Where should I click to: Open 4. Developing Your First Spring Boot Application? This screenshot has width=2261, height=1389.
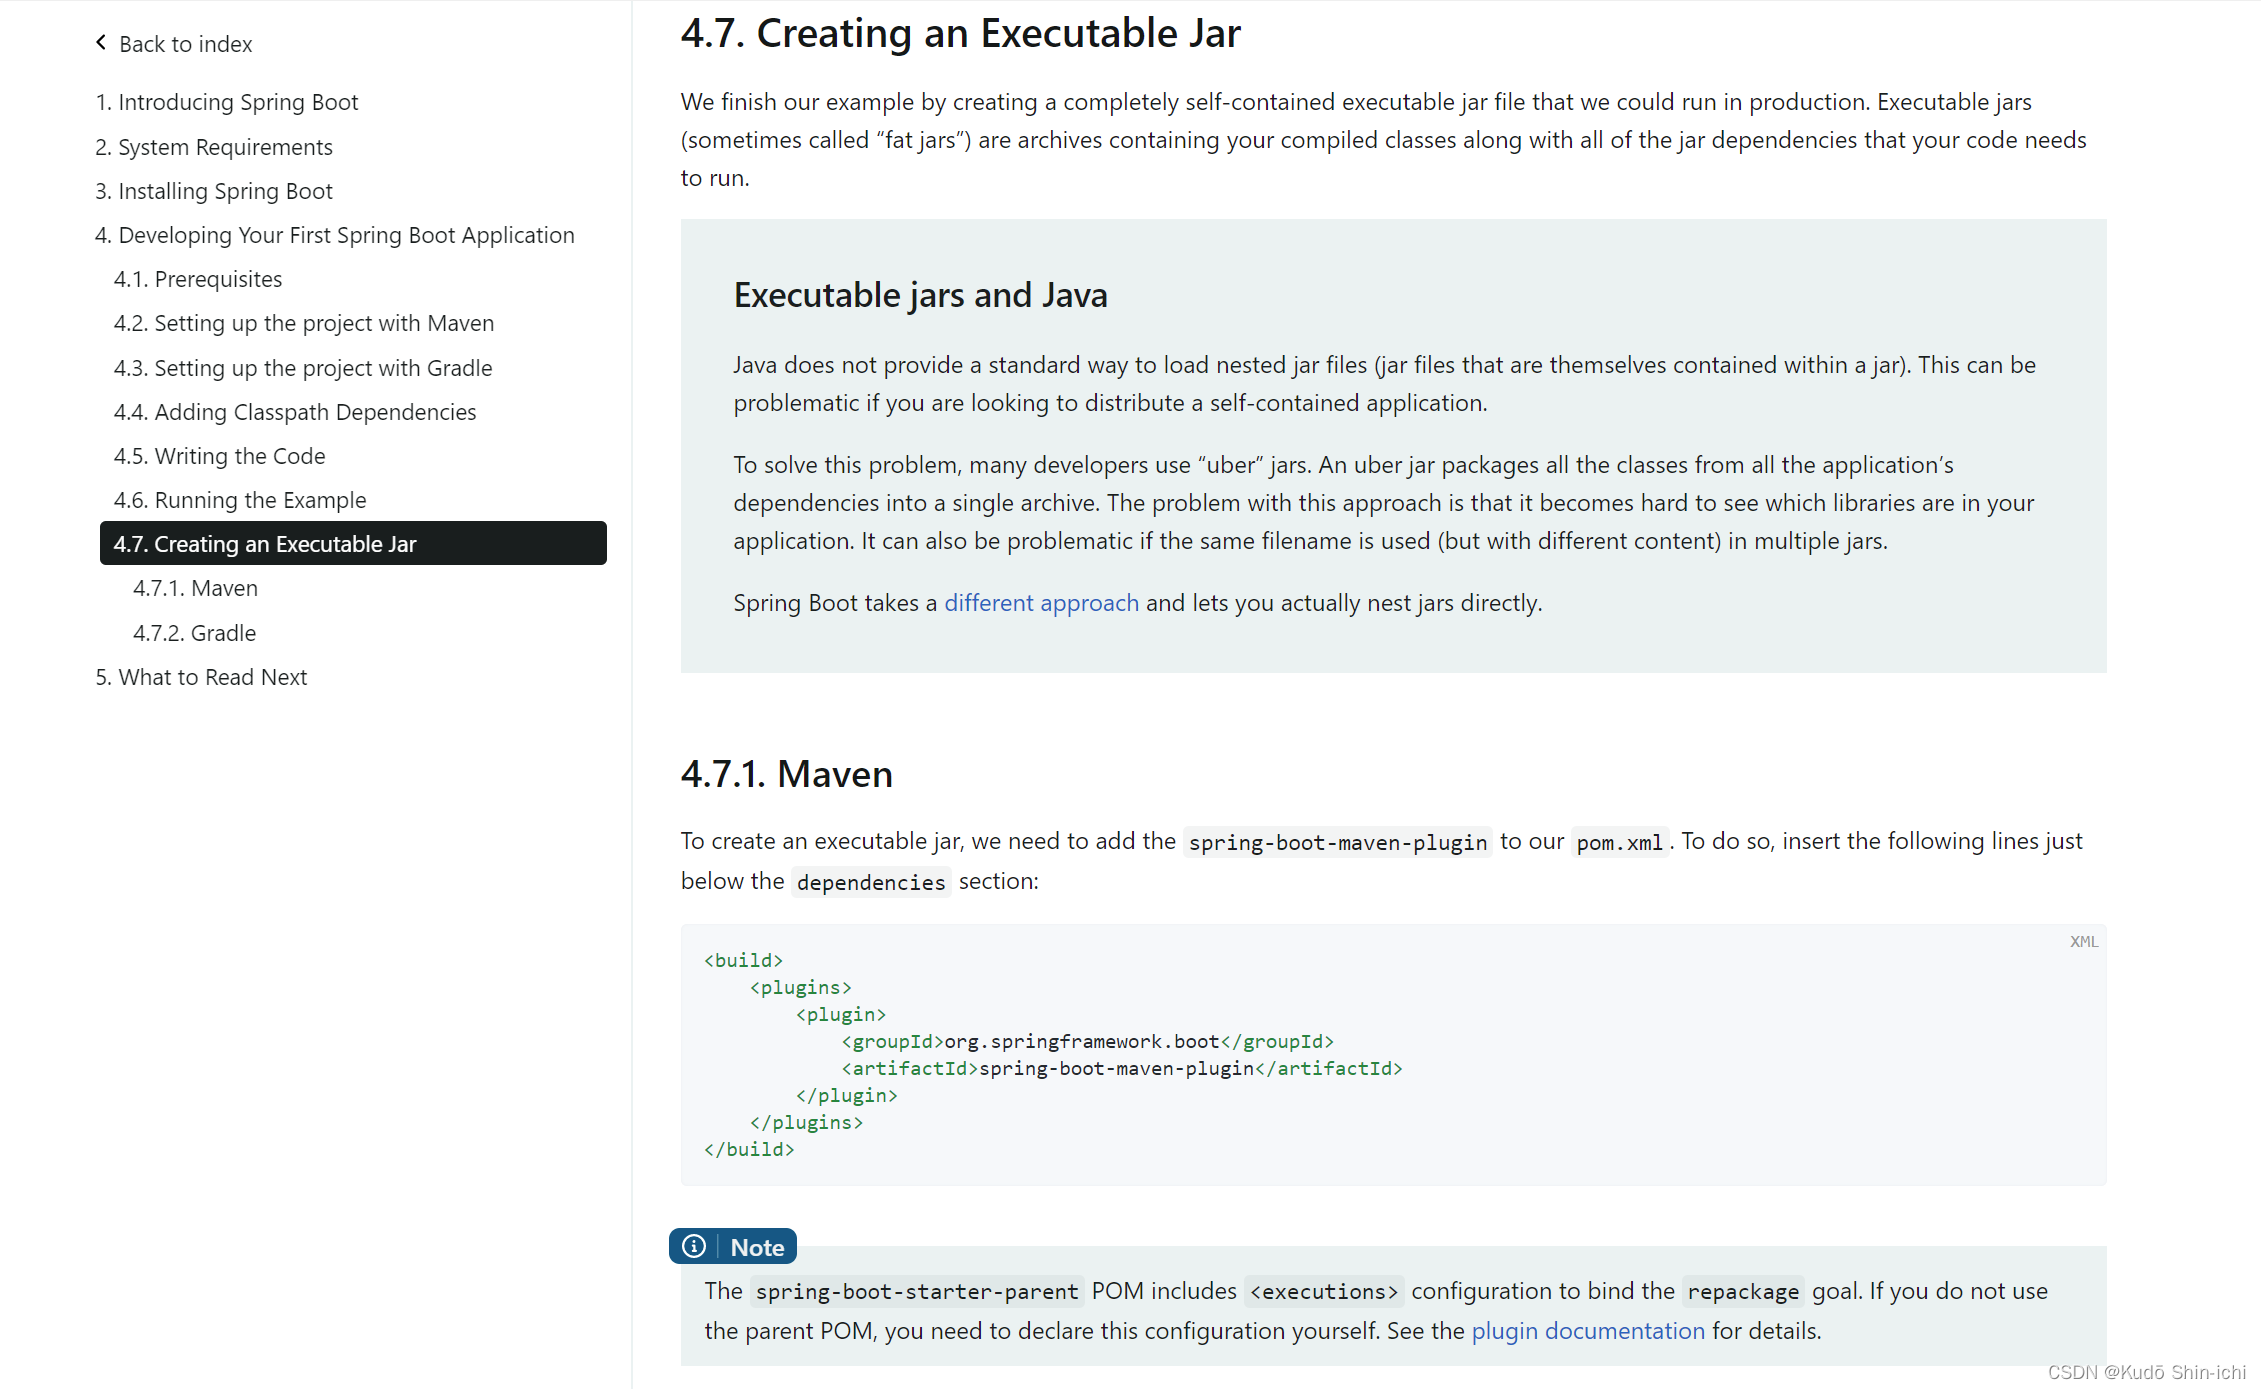[335, 235]
